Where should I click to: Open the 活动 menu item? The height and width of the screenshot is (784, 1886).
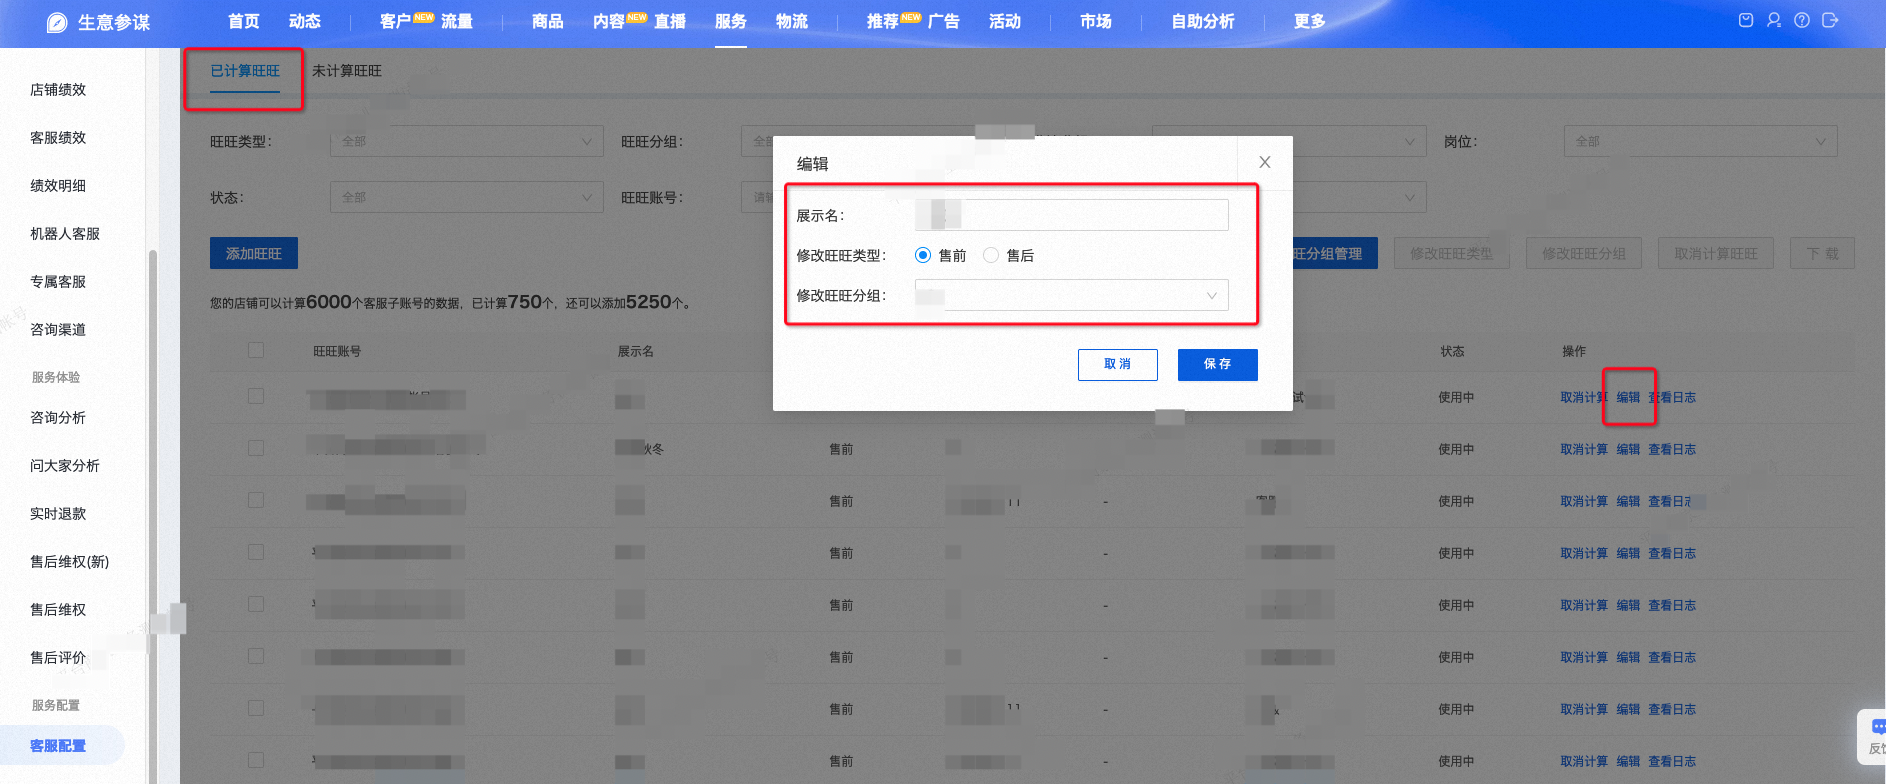(x=1005, y=21)
